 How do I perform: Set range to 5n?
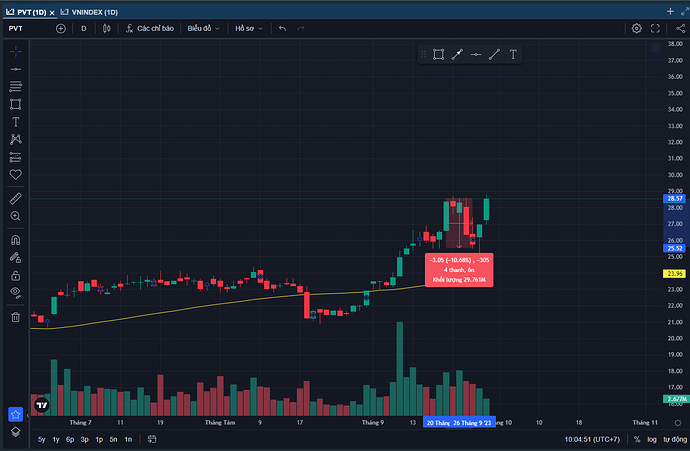(x=114, y=439)
